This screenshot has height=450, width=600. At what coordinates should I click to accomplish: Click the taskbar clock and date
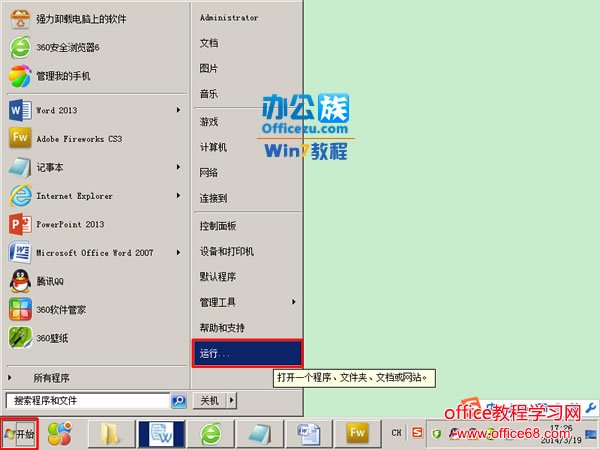pyautogui.click(x=561, y=434)
